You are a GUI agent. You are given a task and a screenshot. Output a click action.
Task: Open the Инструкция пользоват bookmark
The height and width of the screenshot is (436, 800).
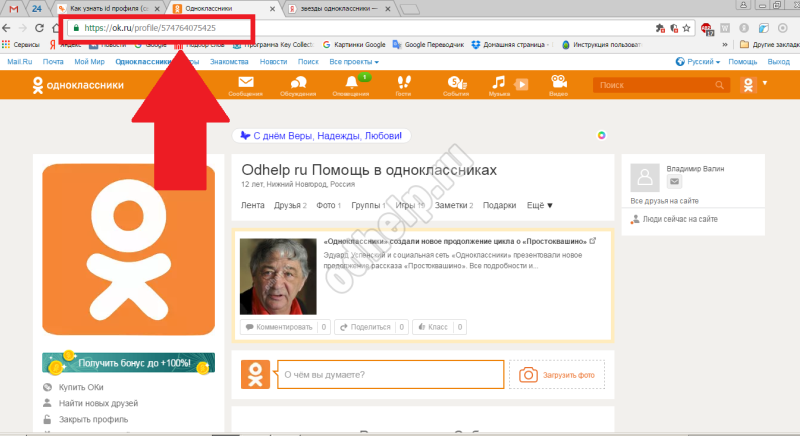pos(601,45)
